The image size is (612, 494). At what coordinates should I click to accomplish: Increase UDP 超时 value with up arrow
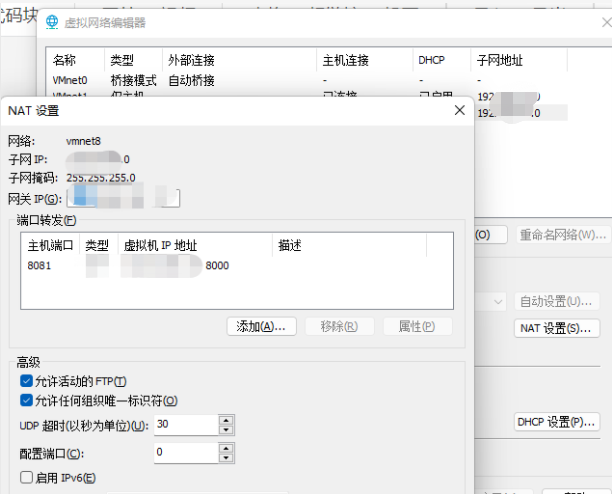(x=226, y=420)
